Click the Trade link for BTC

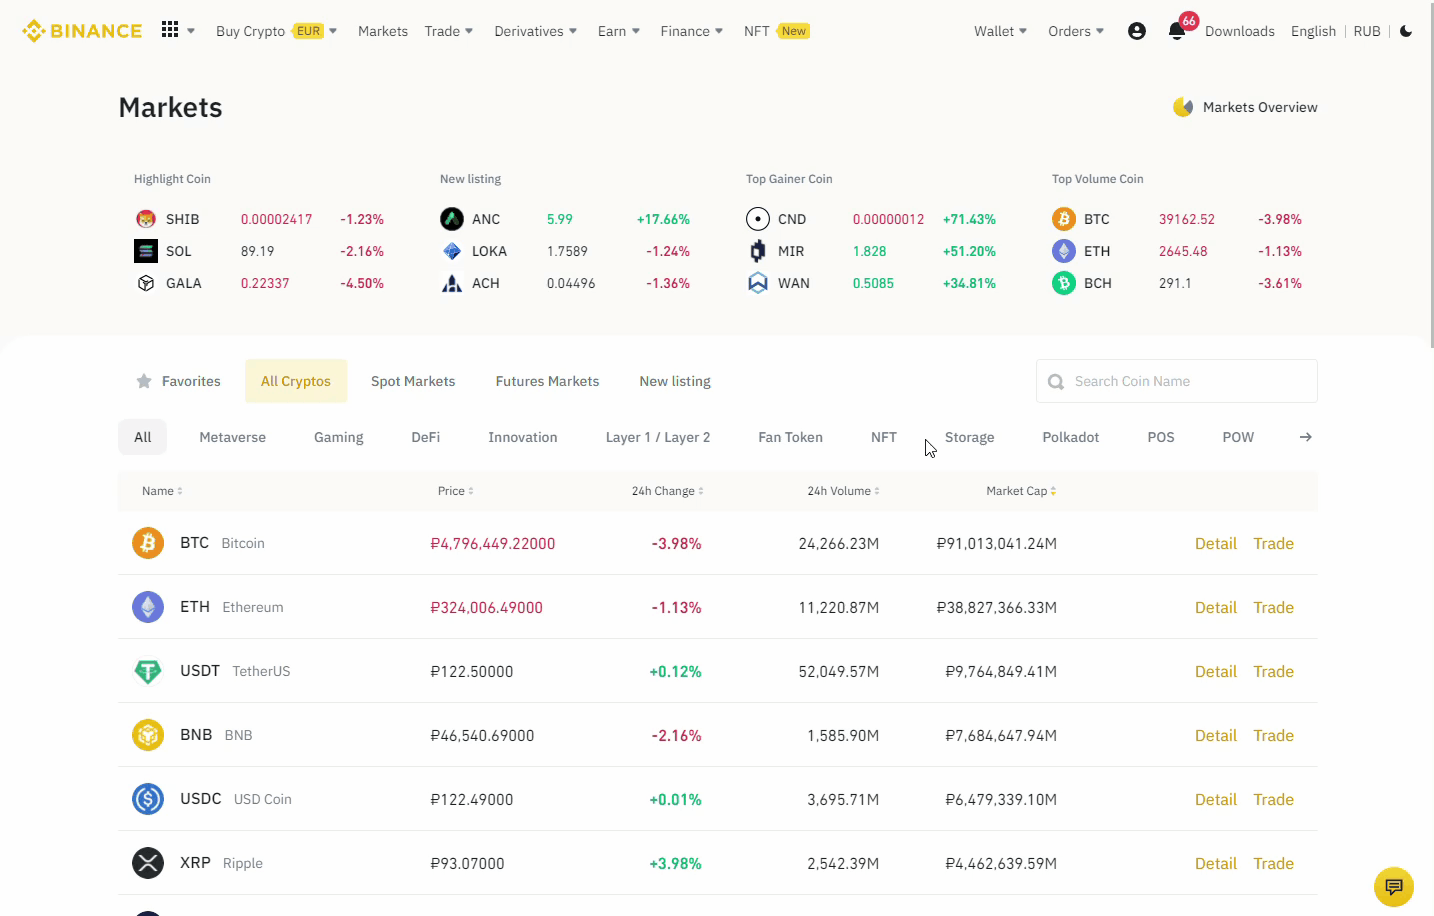1273,543
